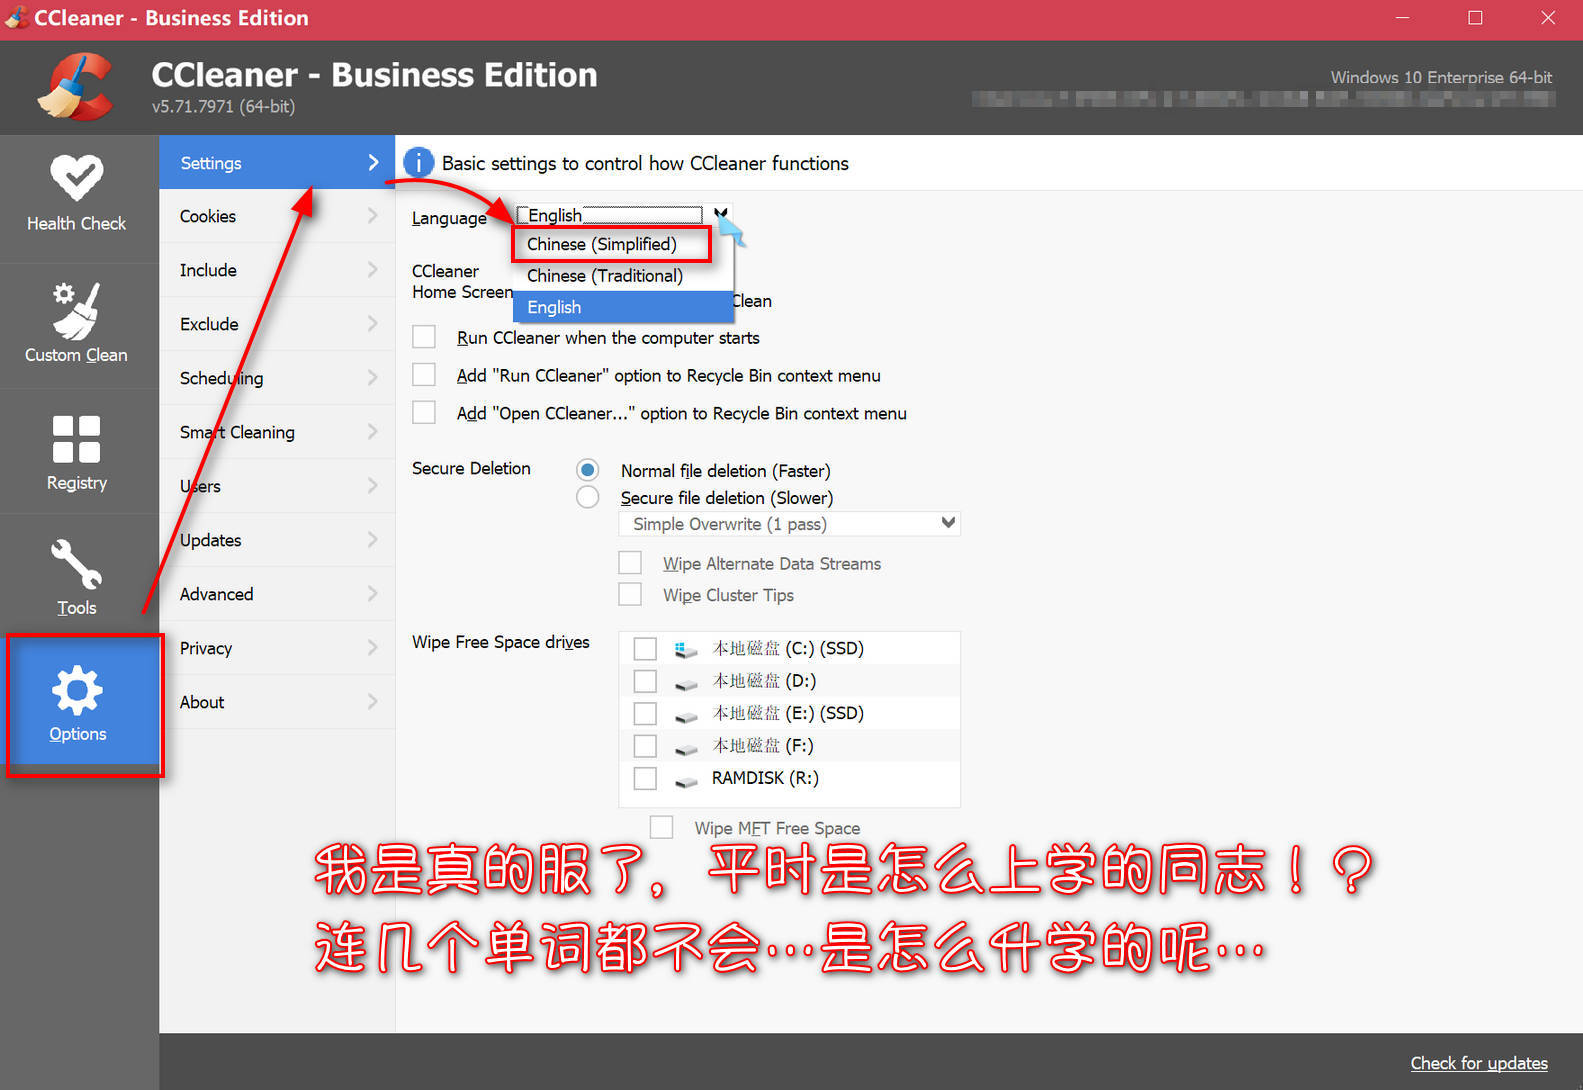Screen dimensions: 1583x1090
Task: Open the Privacy options page
Action: 277,648
